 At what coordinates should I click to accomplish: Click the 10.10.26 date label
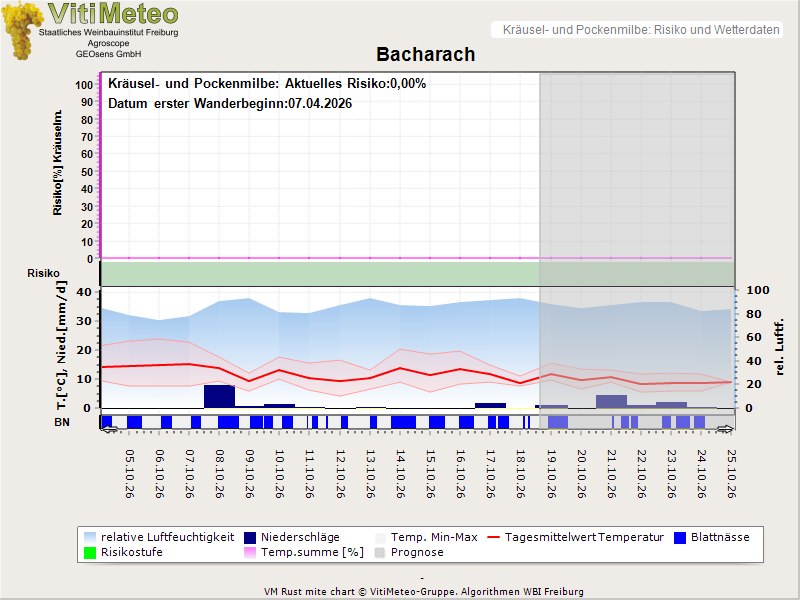coord(280,474)
